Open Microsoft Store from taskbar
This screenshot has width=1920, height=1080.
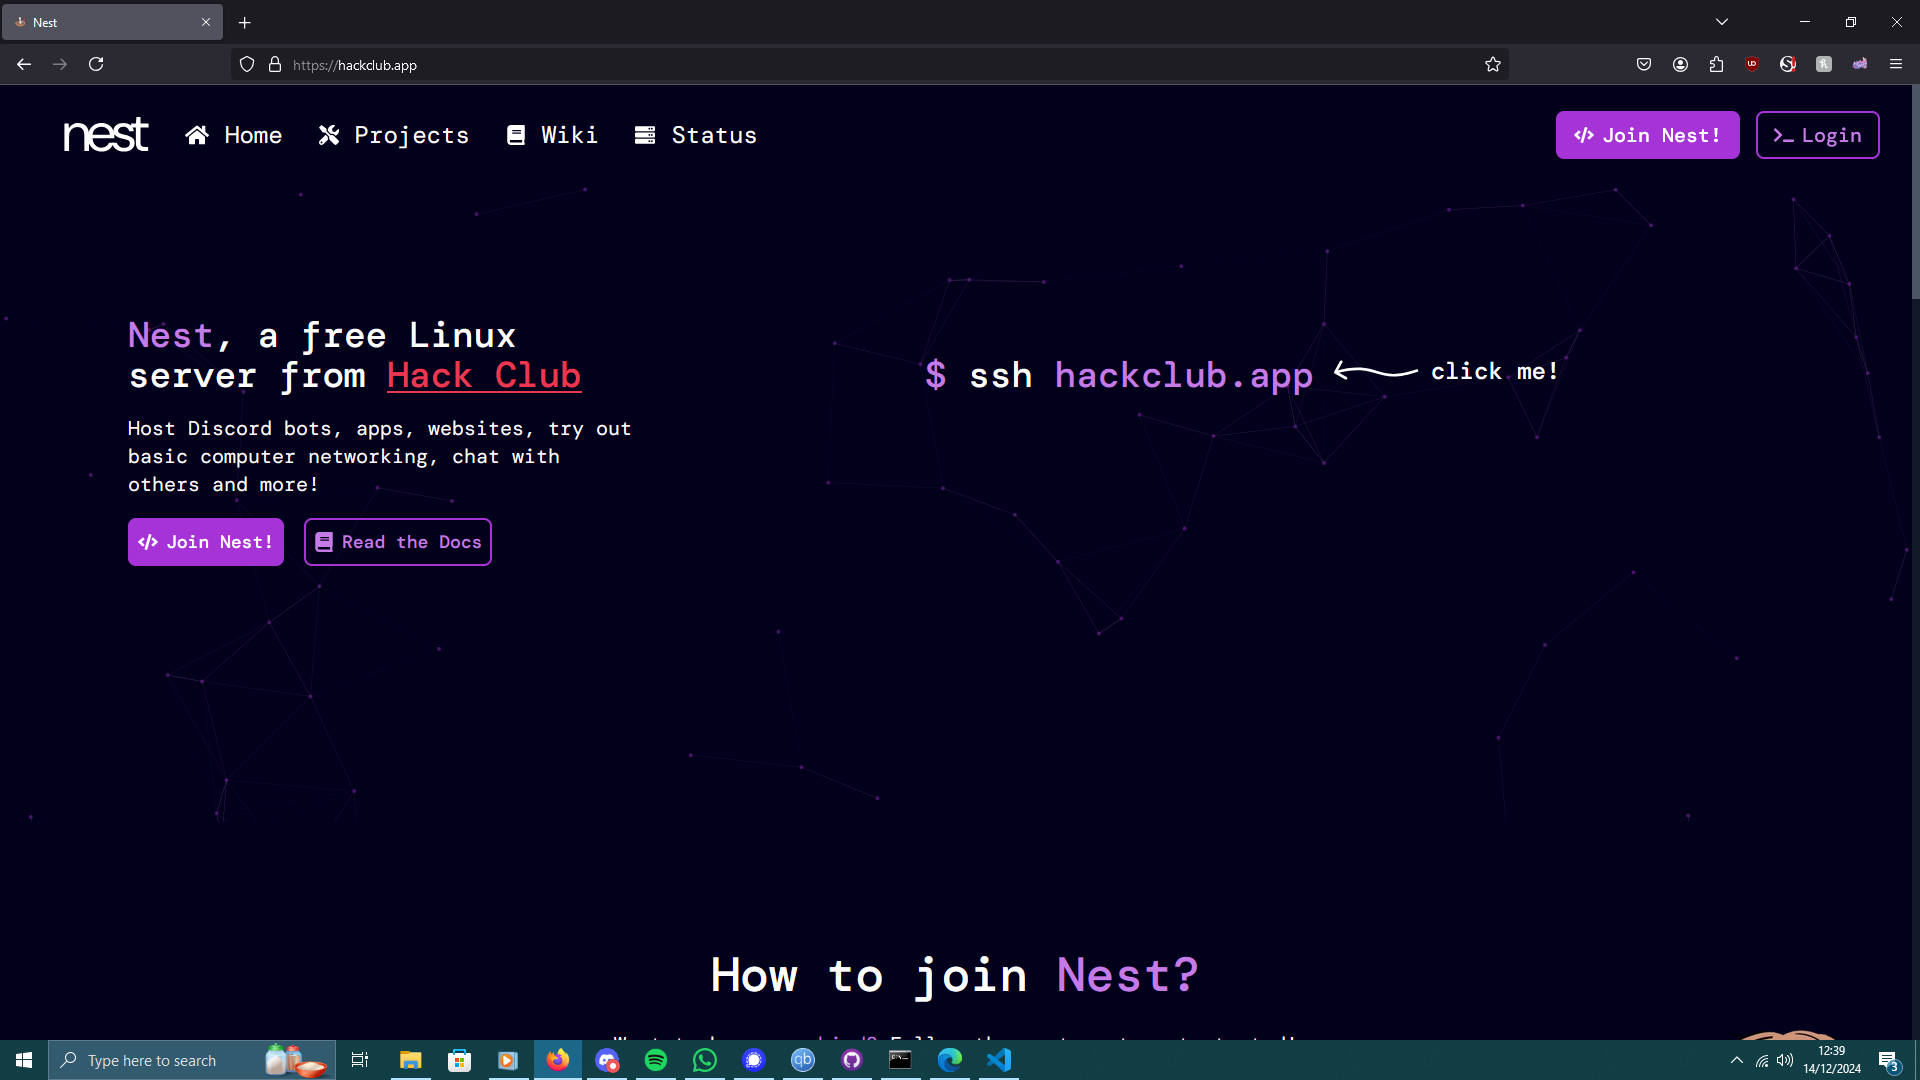click(x=459, y=1060)
